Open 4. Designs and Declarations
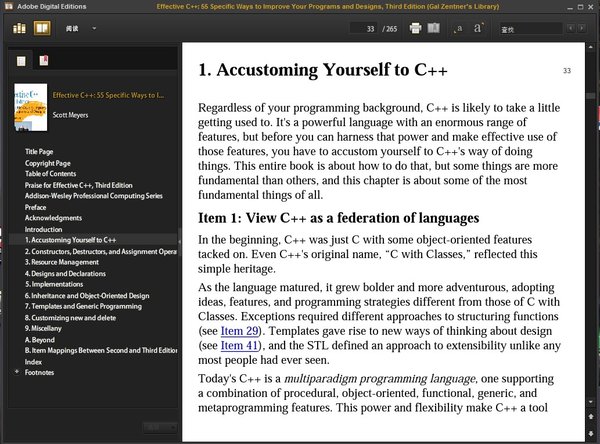The width and height of the screenshot is (600, 444). [x=65, y=274]
